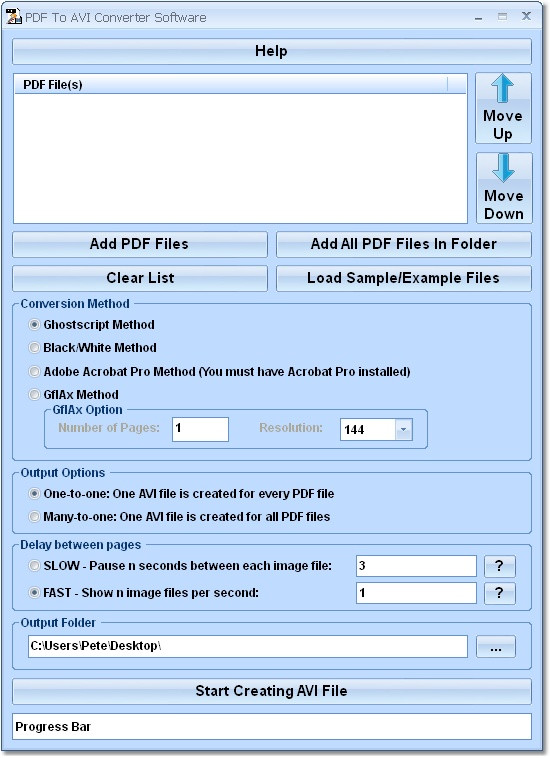The height and width of the screenshot is (758, 550).
Task: Click the Move Up arrow button
Action: (503, 108)
